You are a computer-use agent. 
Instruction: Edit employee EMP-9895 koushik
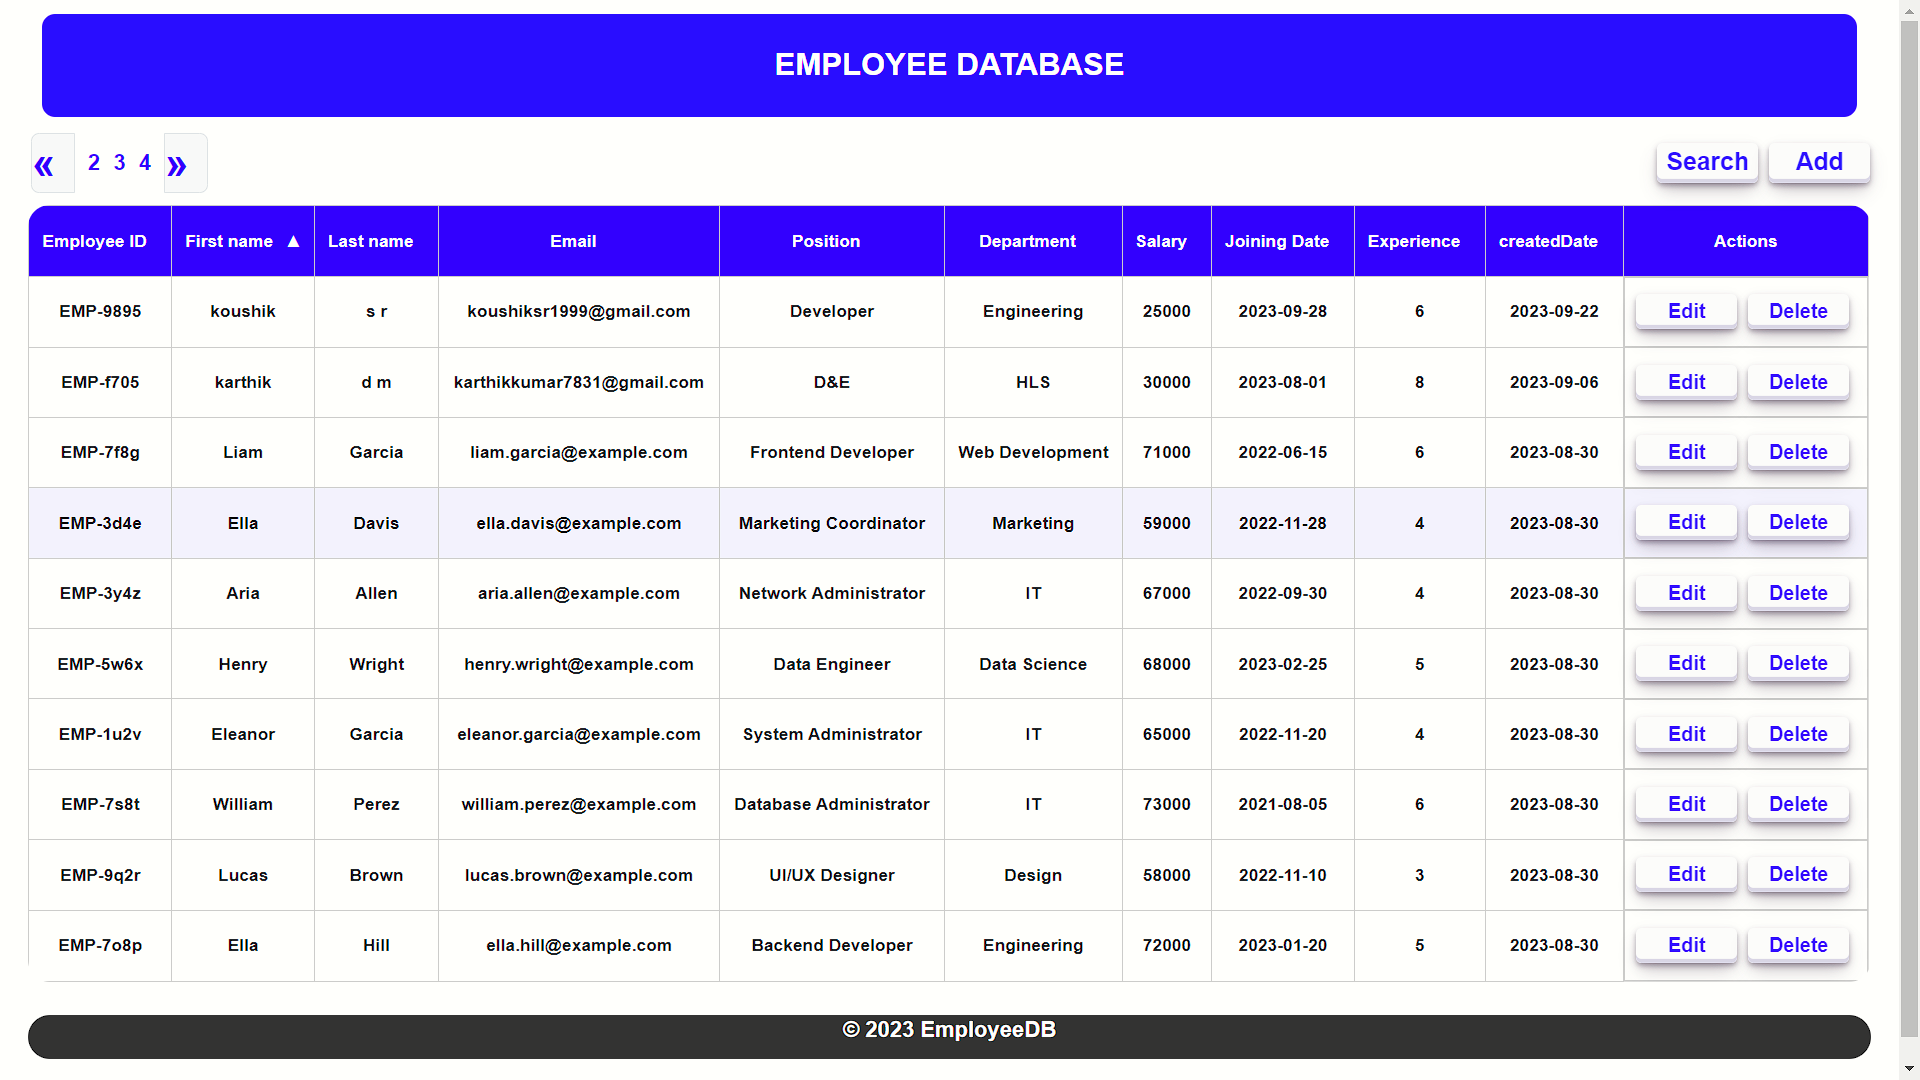[x=1686, y=311]
